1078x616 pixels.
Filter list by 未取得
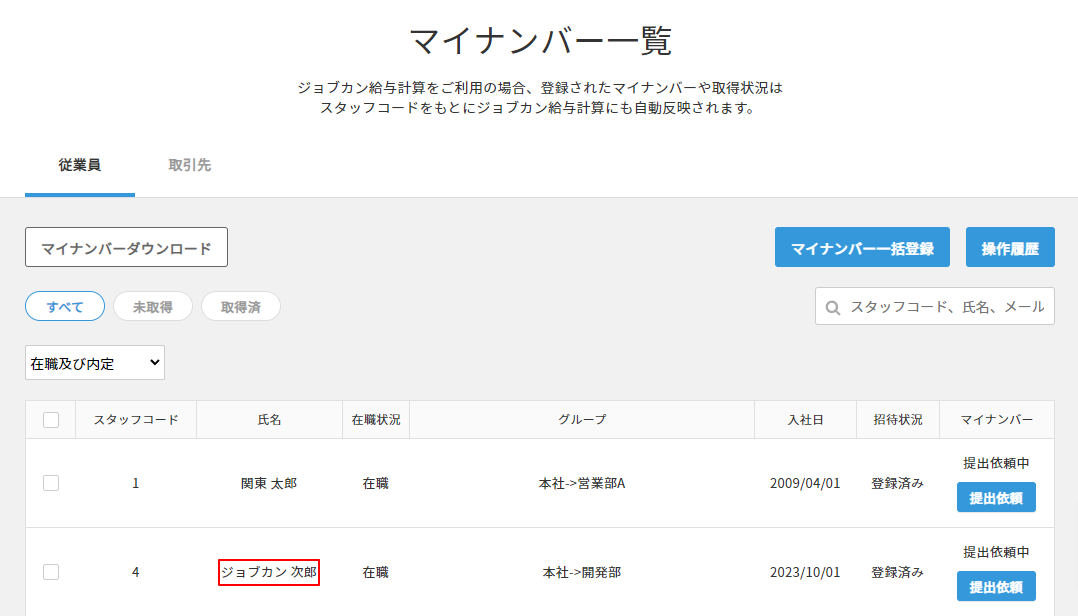coord(153,307)
